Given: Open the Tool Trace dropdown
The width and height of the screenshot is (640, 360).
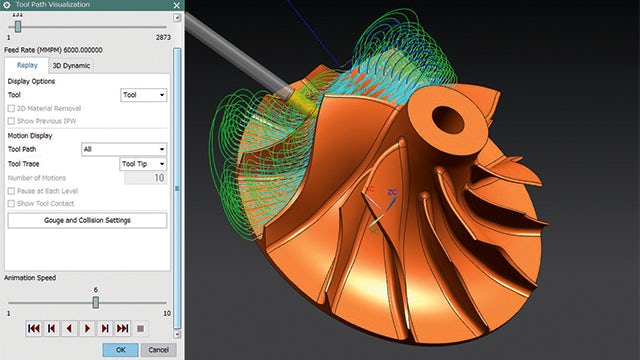Looking at the screenshot, I should click(x=143, y=164).
